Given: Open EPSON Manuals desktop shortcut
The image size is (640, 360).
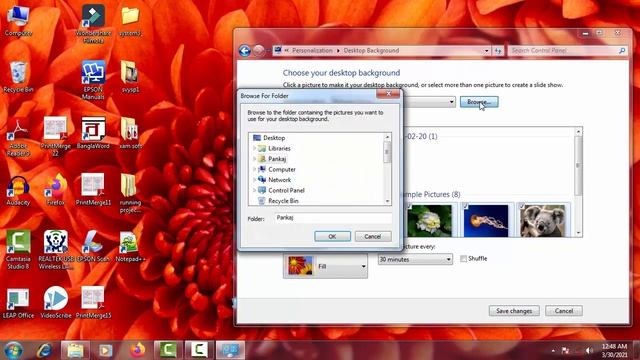Looking at the screenshot, I should [93, 80].
